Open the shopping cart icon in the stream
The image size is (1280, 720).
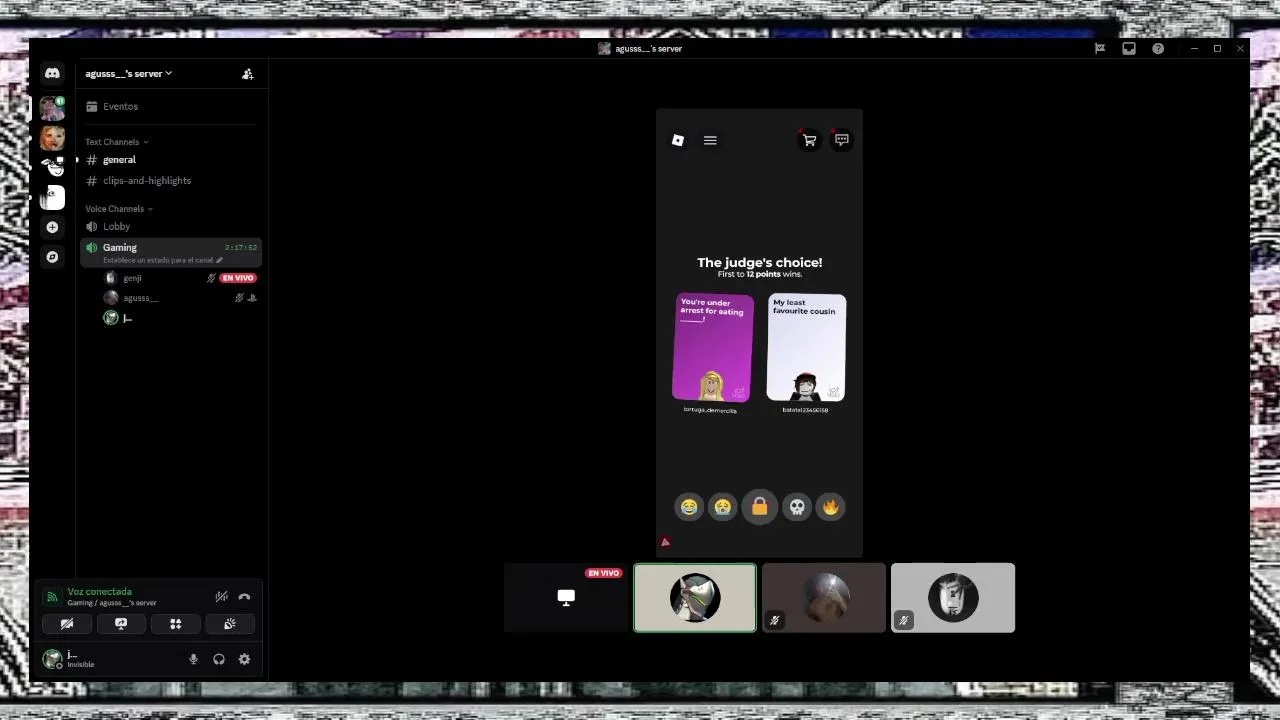(809, 140)
